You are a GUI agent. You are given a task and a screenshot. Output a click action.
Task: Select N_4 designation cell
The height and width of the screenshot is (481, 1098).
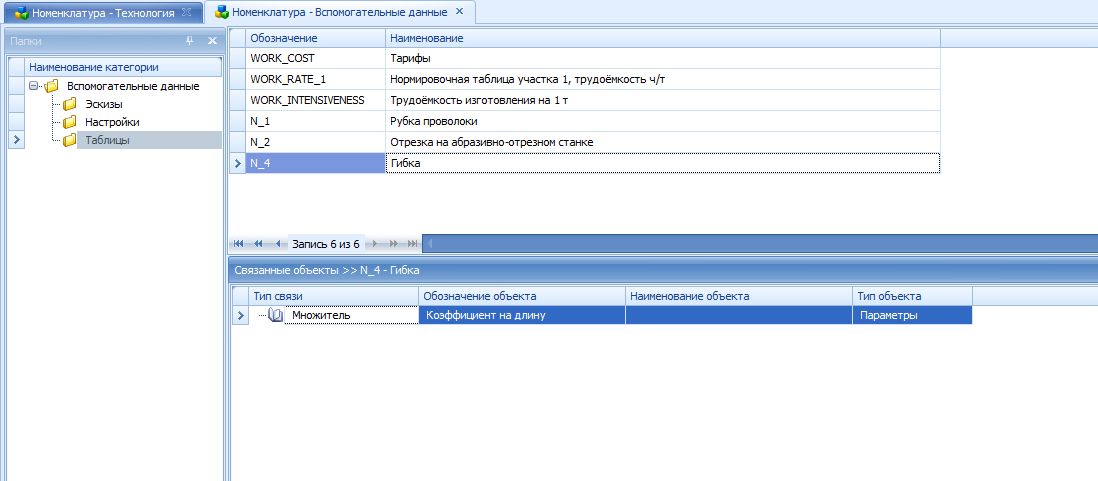(x=315, y=163)
